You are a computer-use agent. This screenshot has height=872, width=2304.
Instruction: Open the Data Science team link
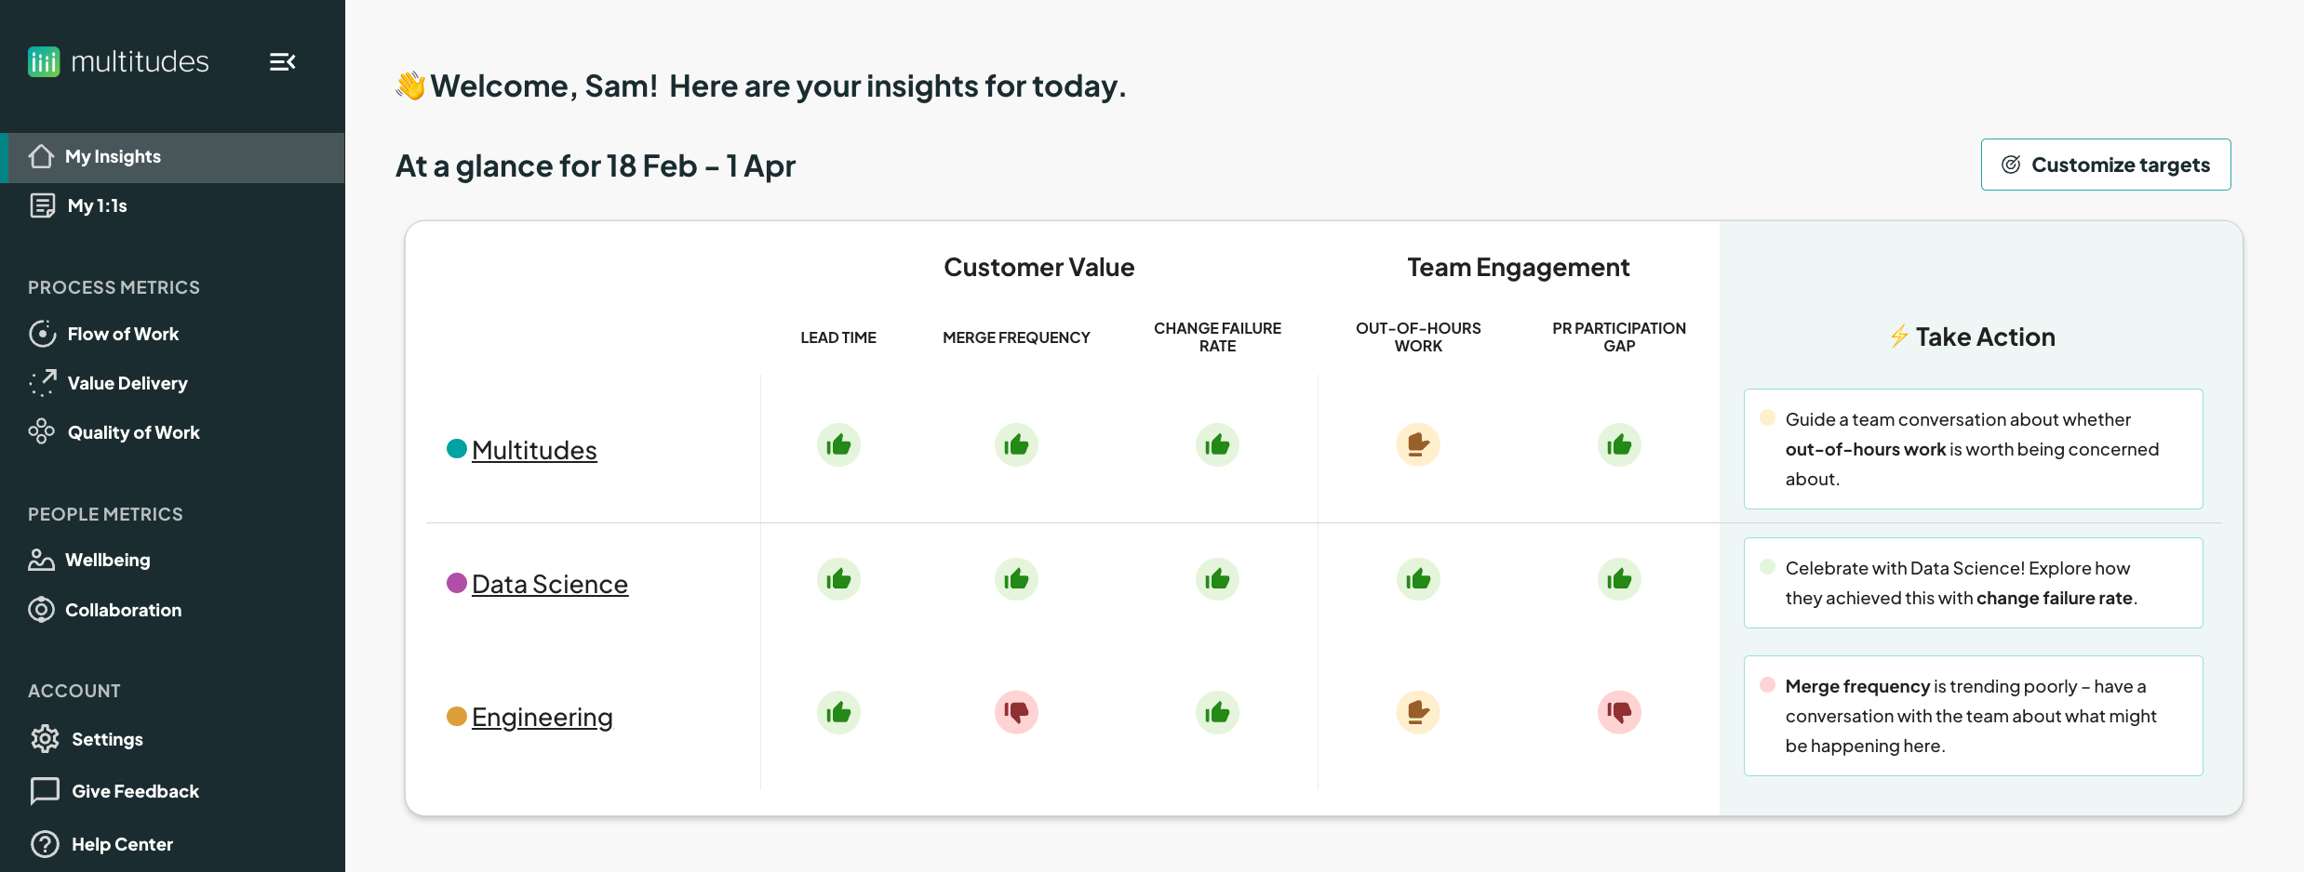[549, 584]
